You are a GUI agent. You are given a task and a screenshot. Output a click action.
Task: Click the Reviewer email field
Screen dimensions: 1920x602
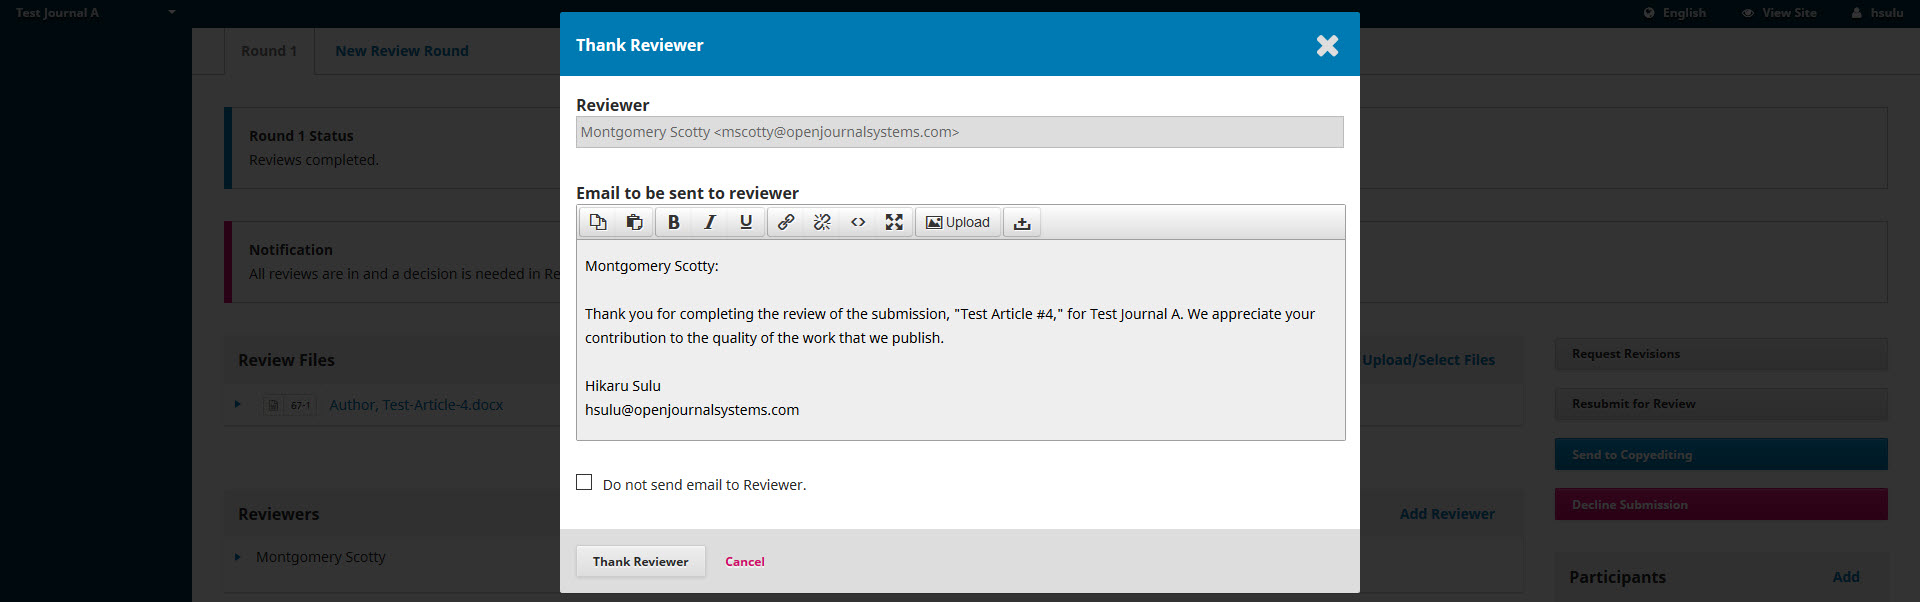click(x=960, y=132)
